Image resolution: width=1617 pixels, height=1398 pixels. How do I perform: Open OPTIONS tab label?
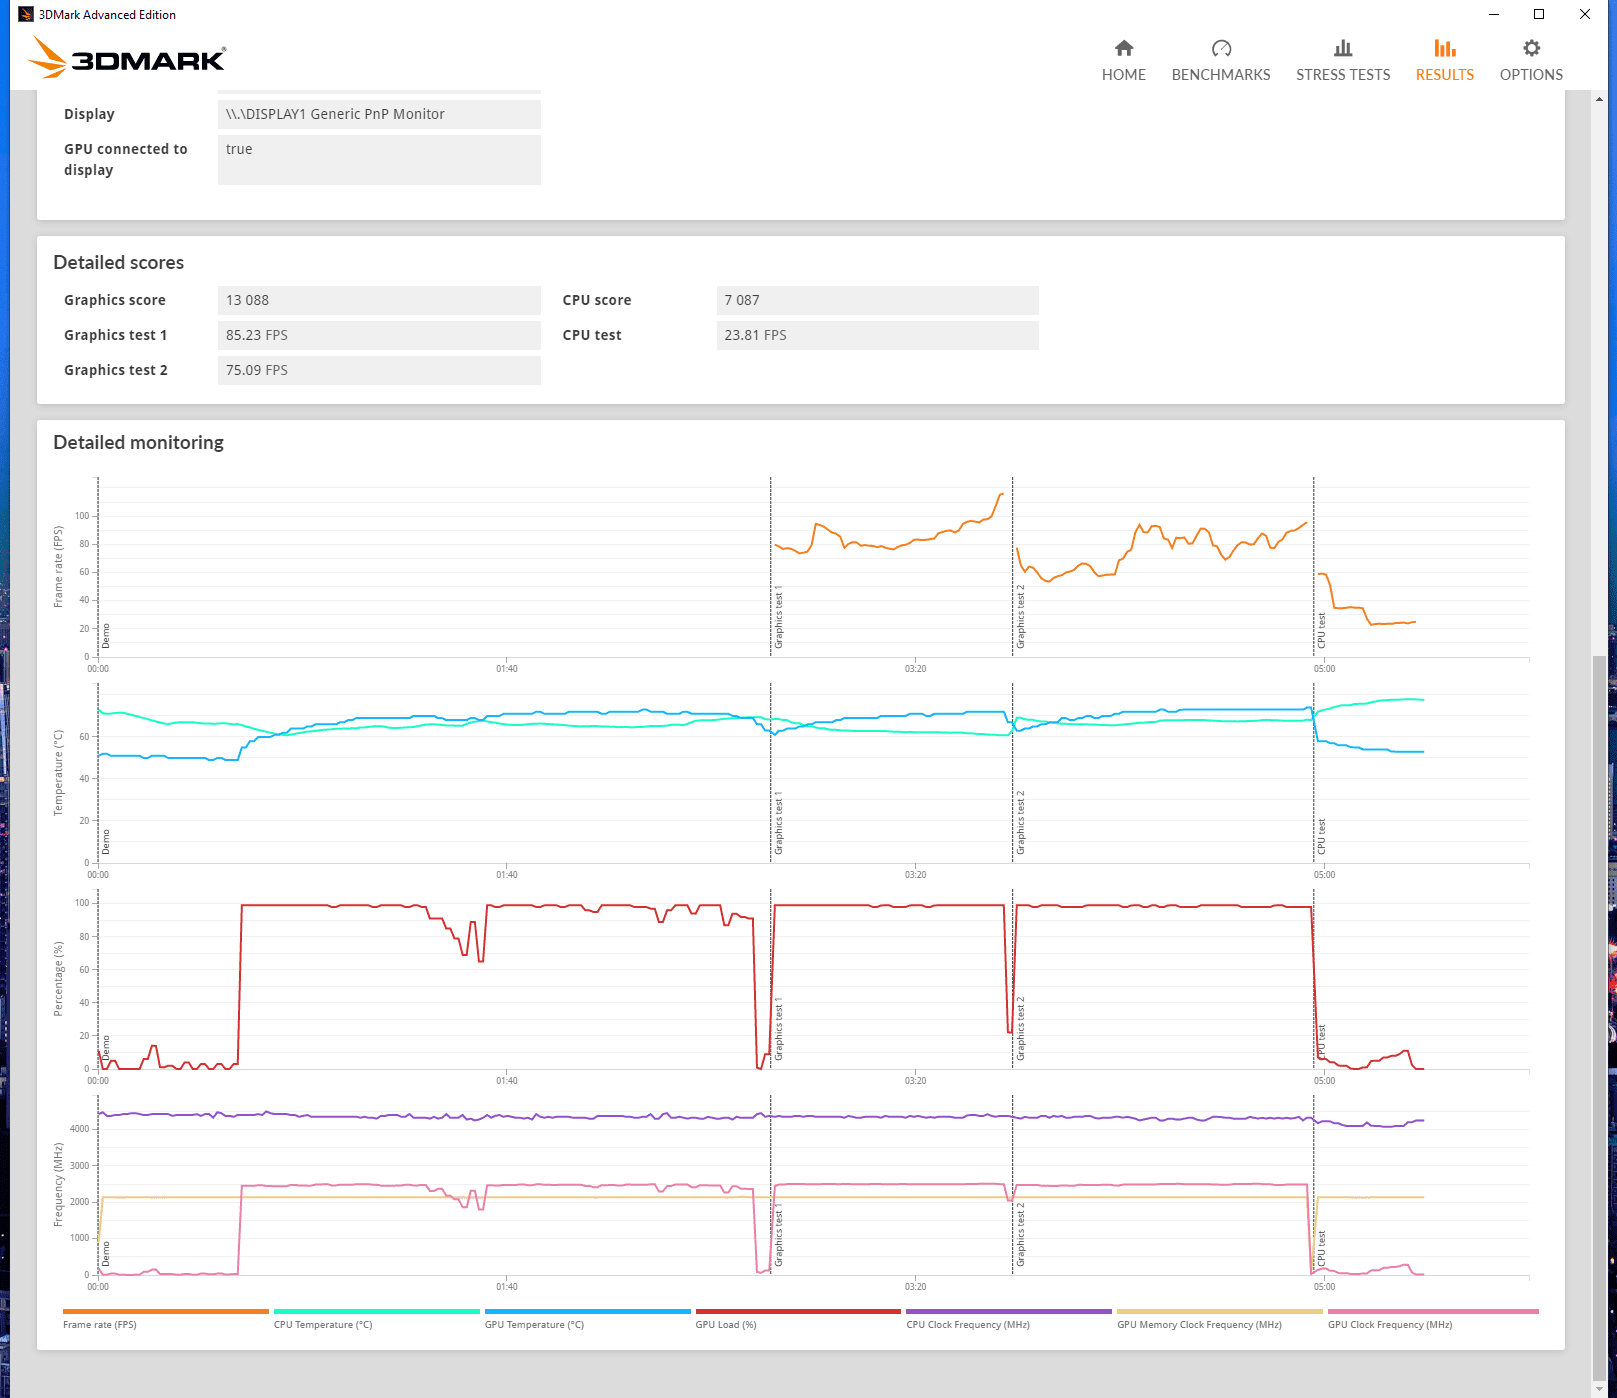point(1531,75)
